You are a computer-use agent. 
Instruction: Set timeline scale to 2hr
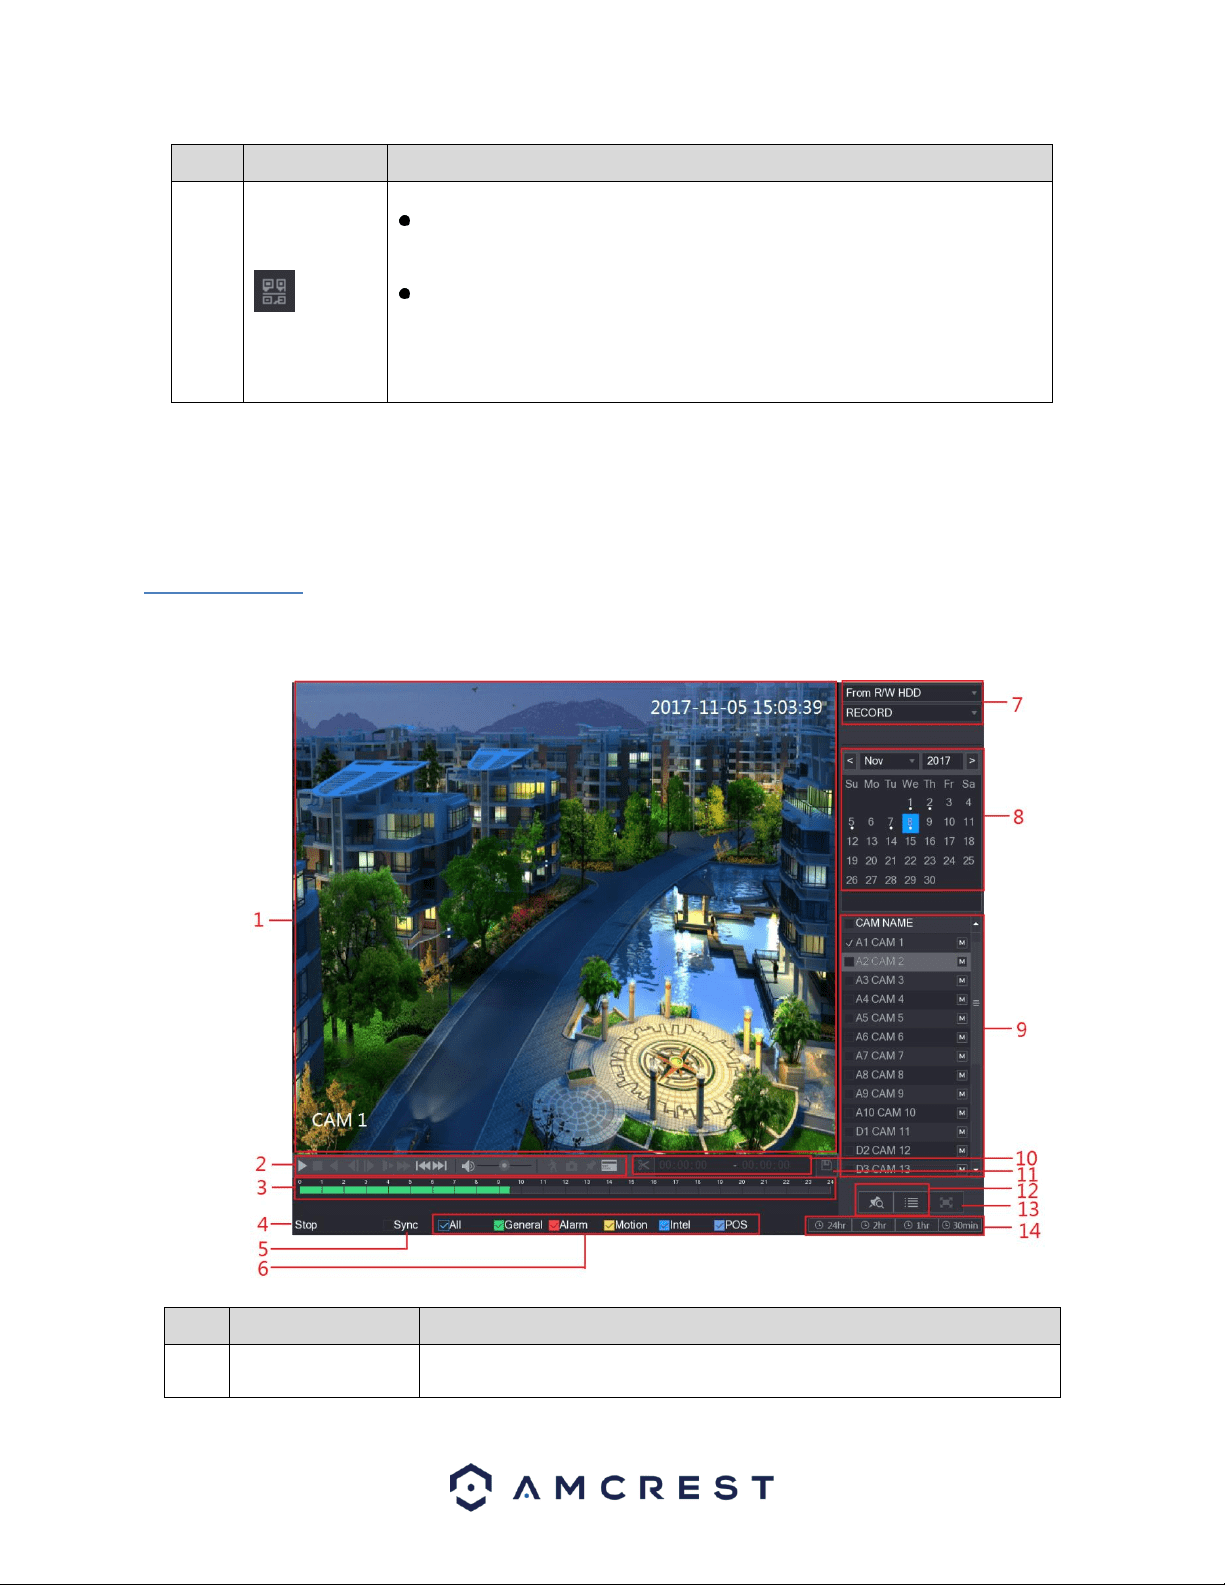point(874,1225)
